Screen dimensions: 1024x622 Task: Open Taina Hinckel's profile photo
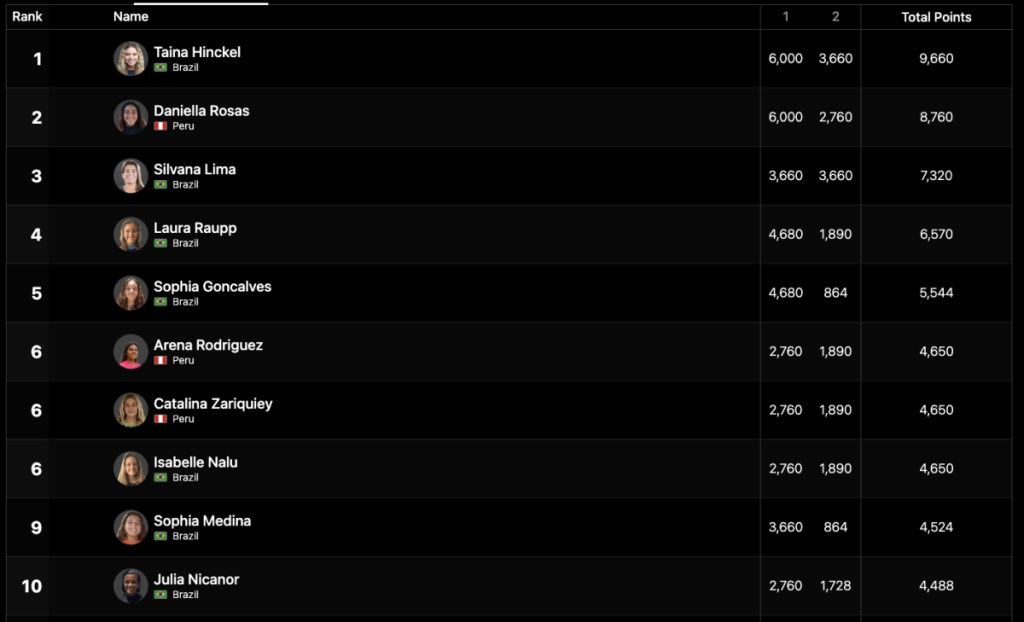click(131, 59)
